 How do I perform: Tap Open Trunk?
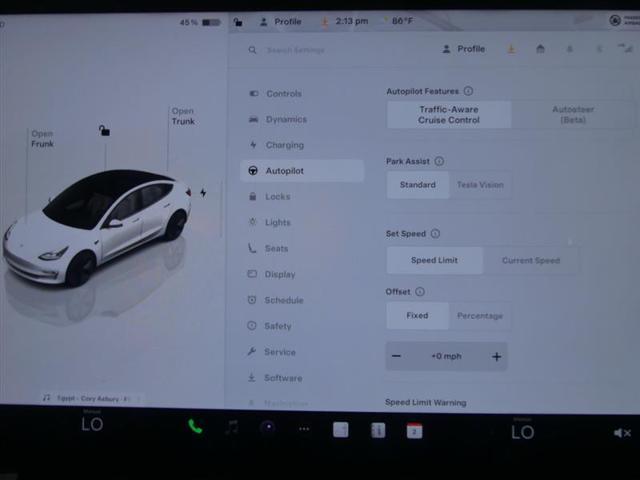pyautogui.click(x=183, y=116)
